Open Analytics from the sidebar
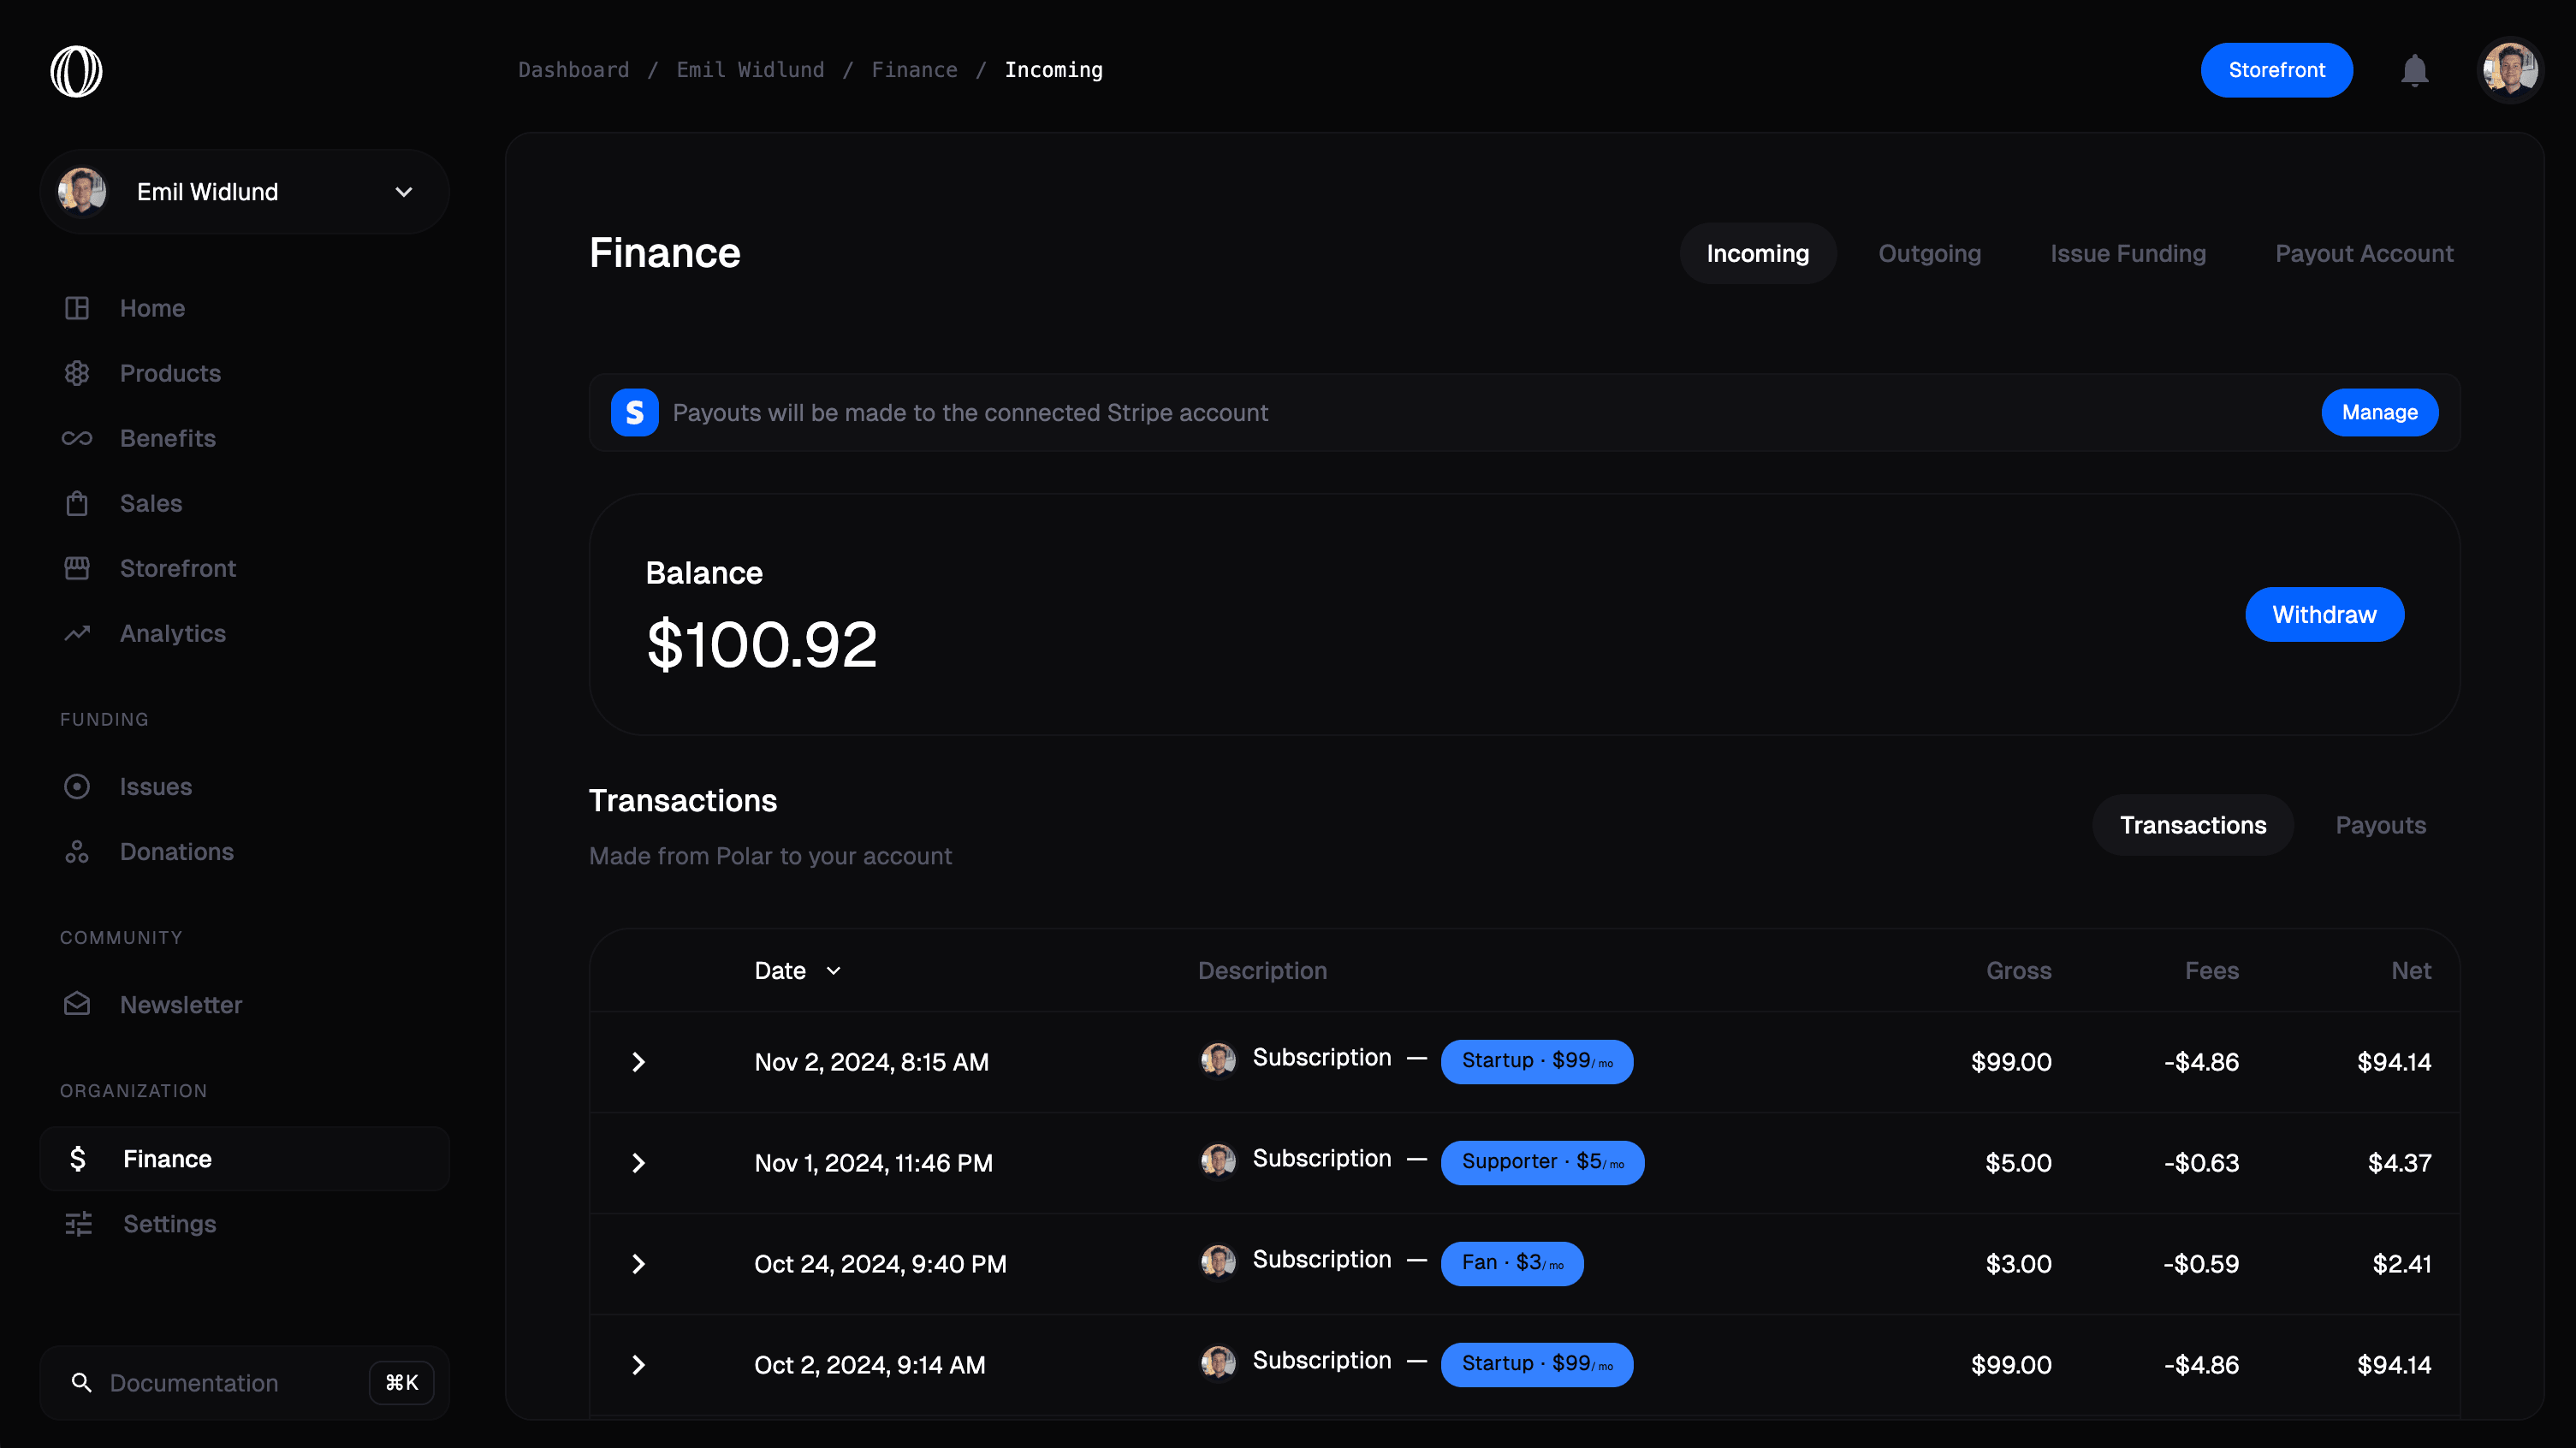This screenshot has width=2576, height=1448. click(x=172, y=633)
